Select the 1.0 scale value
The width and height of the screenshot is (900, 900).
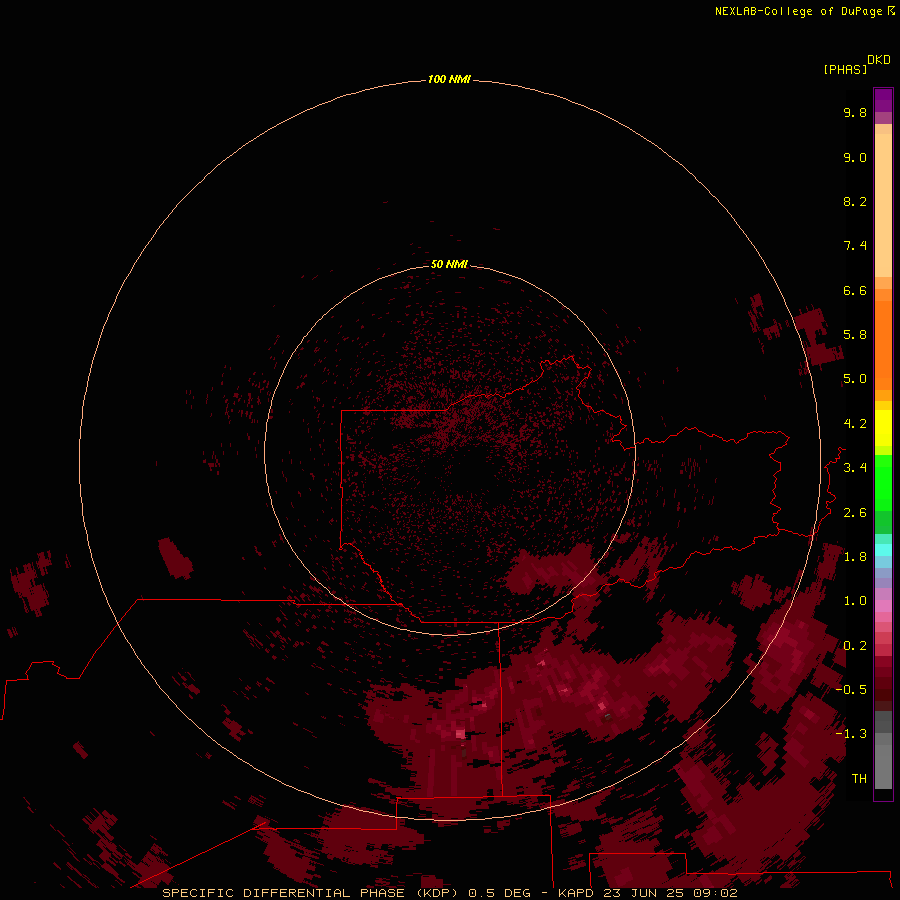click(855, 601)
